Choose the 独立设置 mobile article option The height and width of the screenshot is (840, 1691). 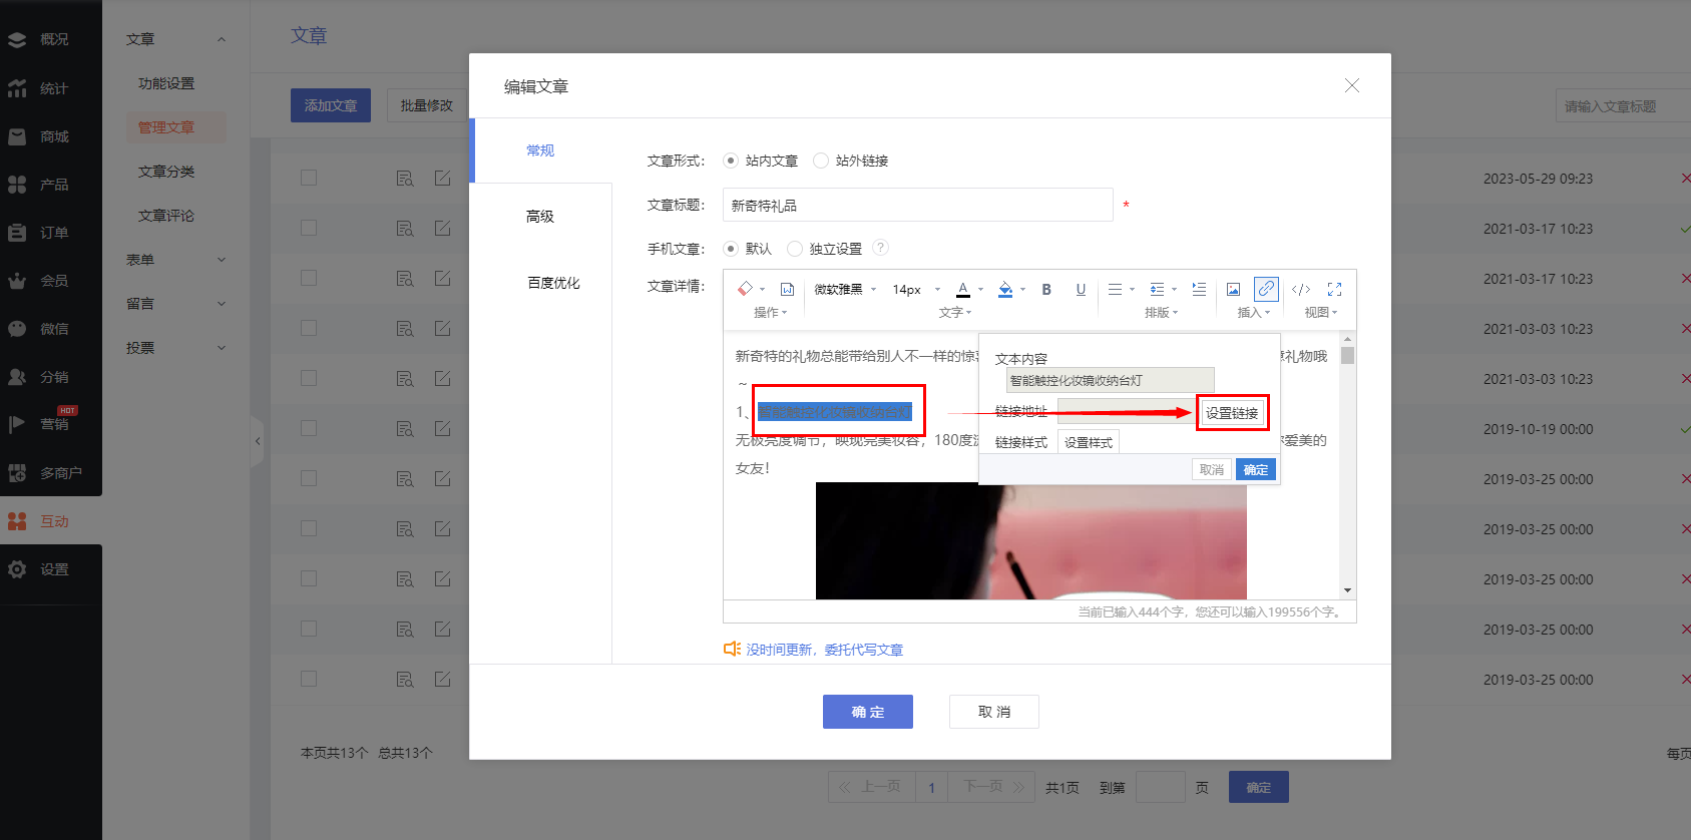[x=795, y=249]
